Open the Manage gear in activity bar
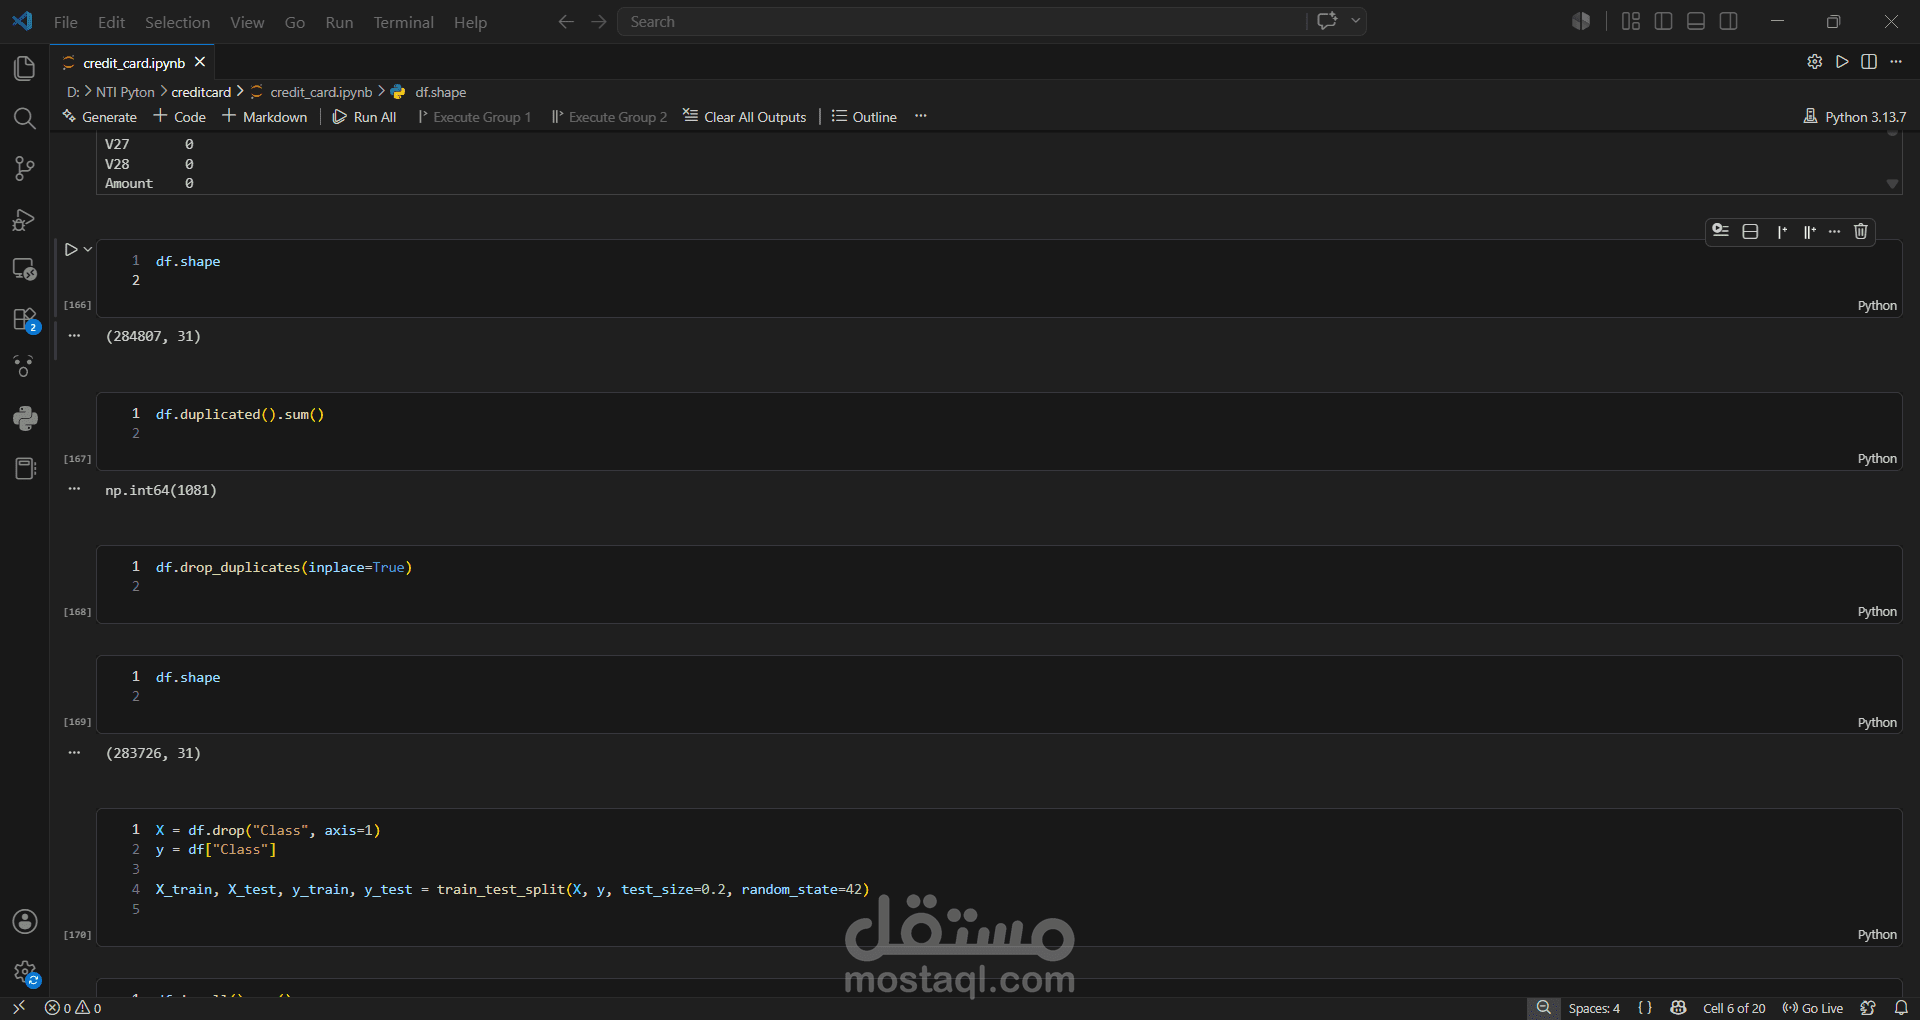 25,972
